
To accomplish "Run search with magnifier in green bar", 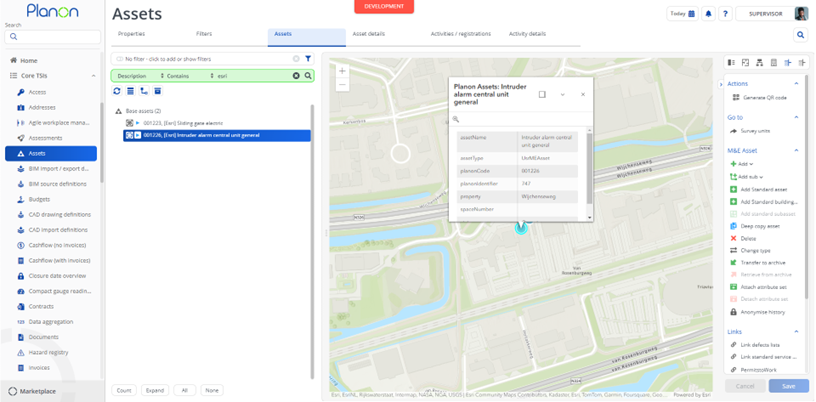I will [308, 76].
